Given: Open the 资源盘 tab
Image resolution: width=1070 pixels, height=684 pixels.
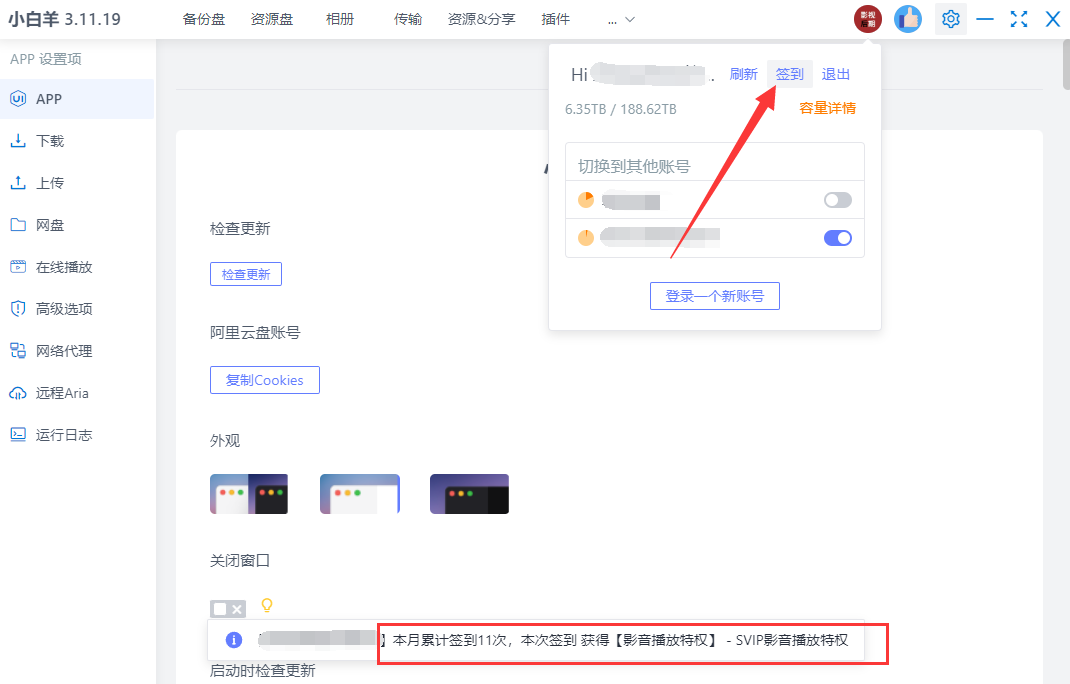Looking at the screenshot, I should pyautogui.click(x=272, y=19).
